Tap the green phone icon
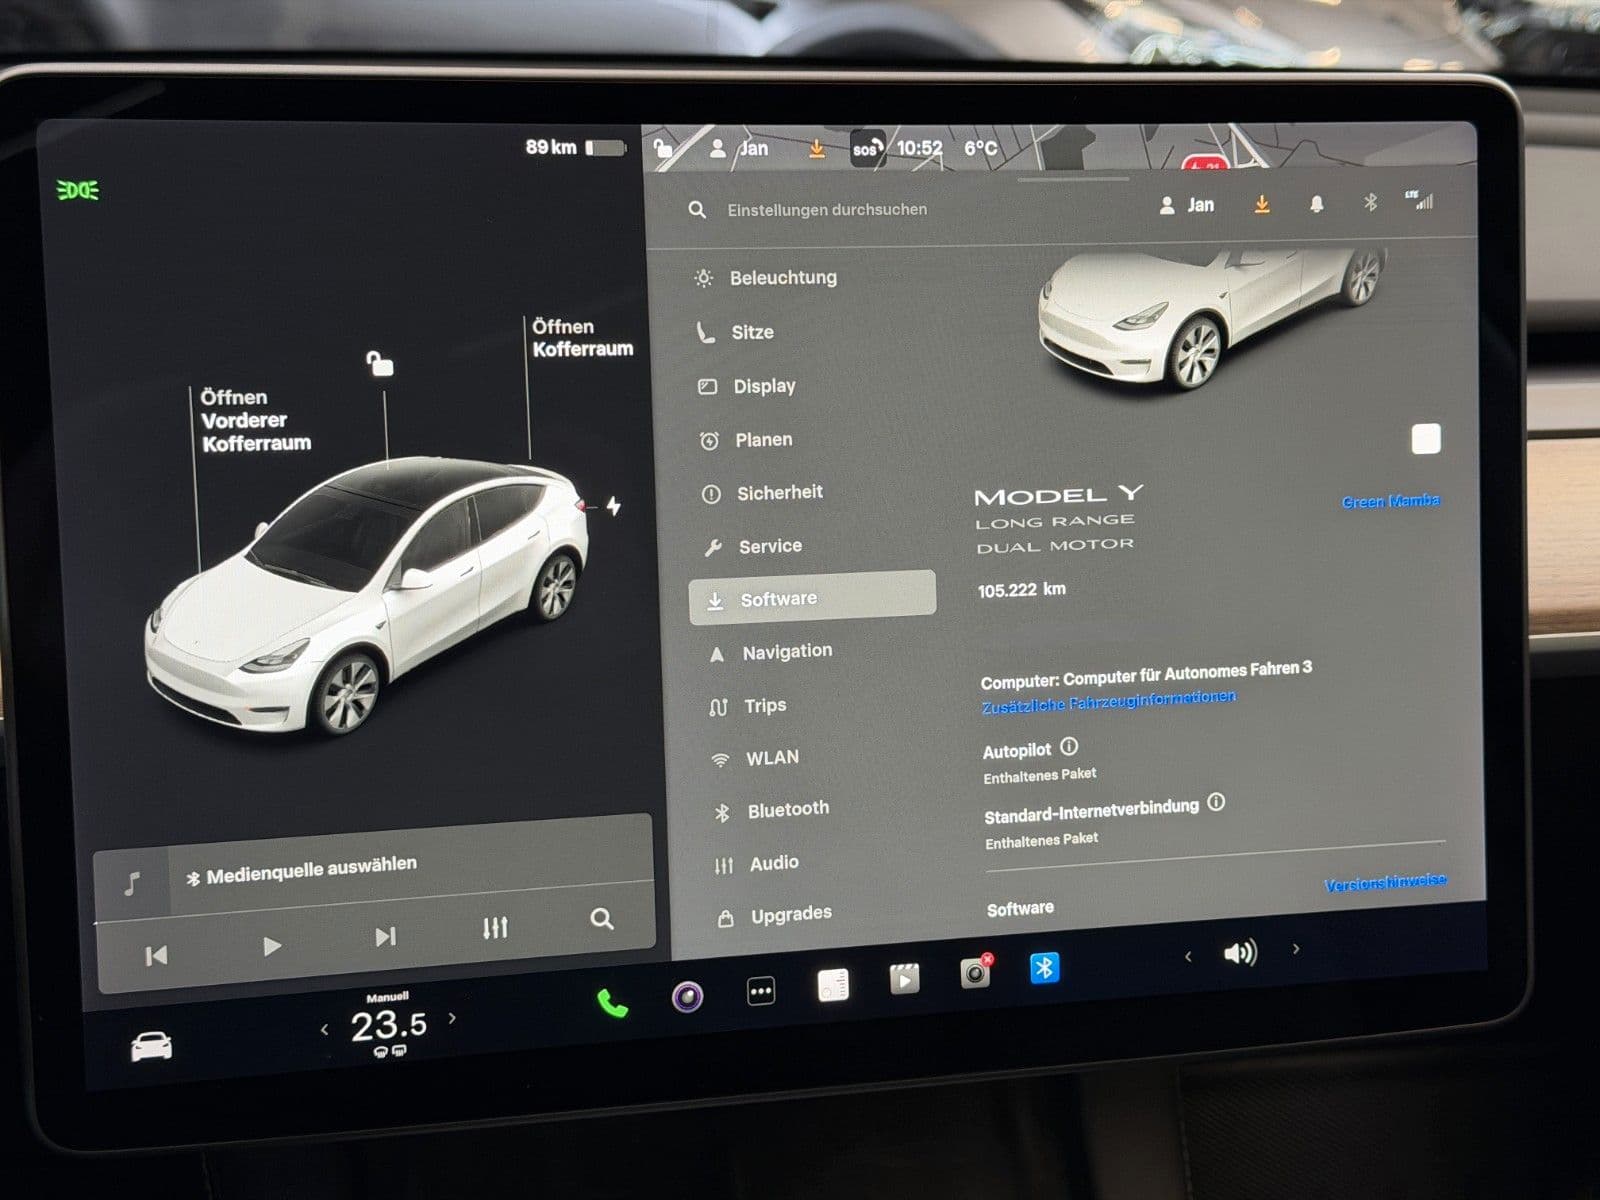 (612, 1002)
